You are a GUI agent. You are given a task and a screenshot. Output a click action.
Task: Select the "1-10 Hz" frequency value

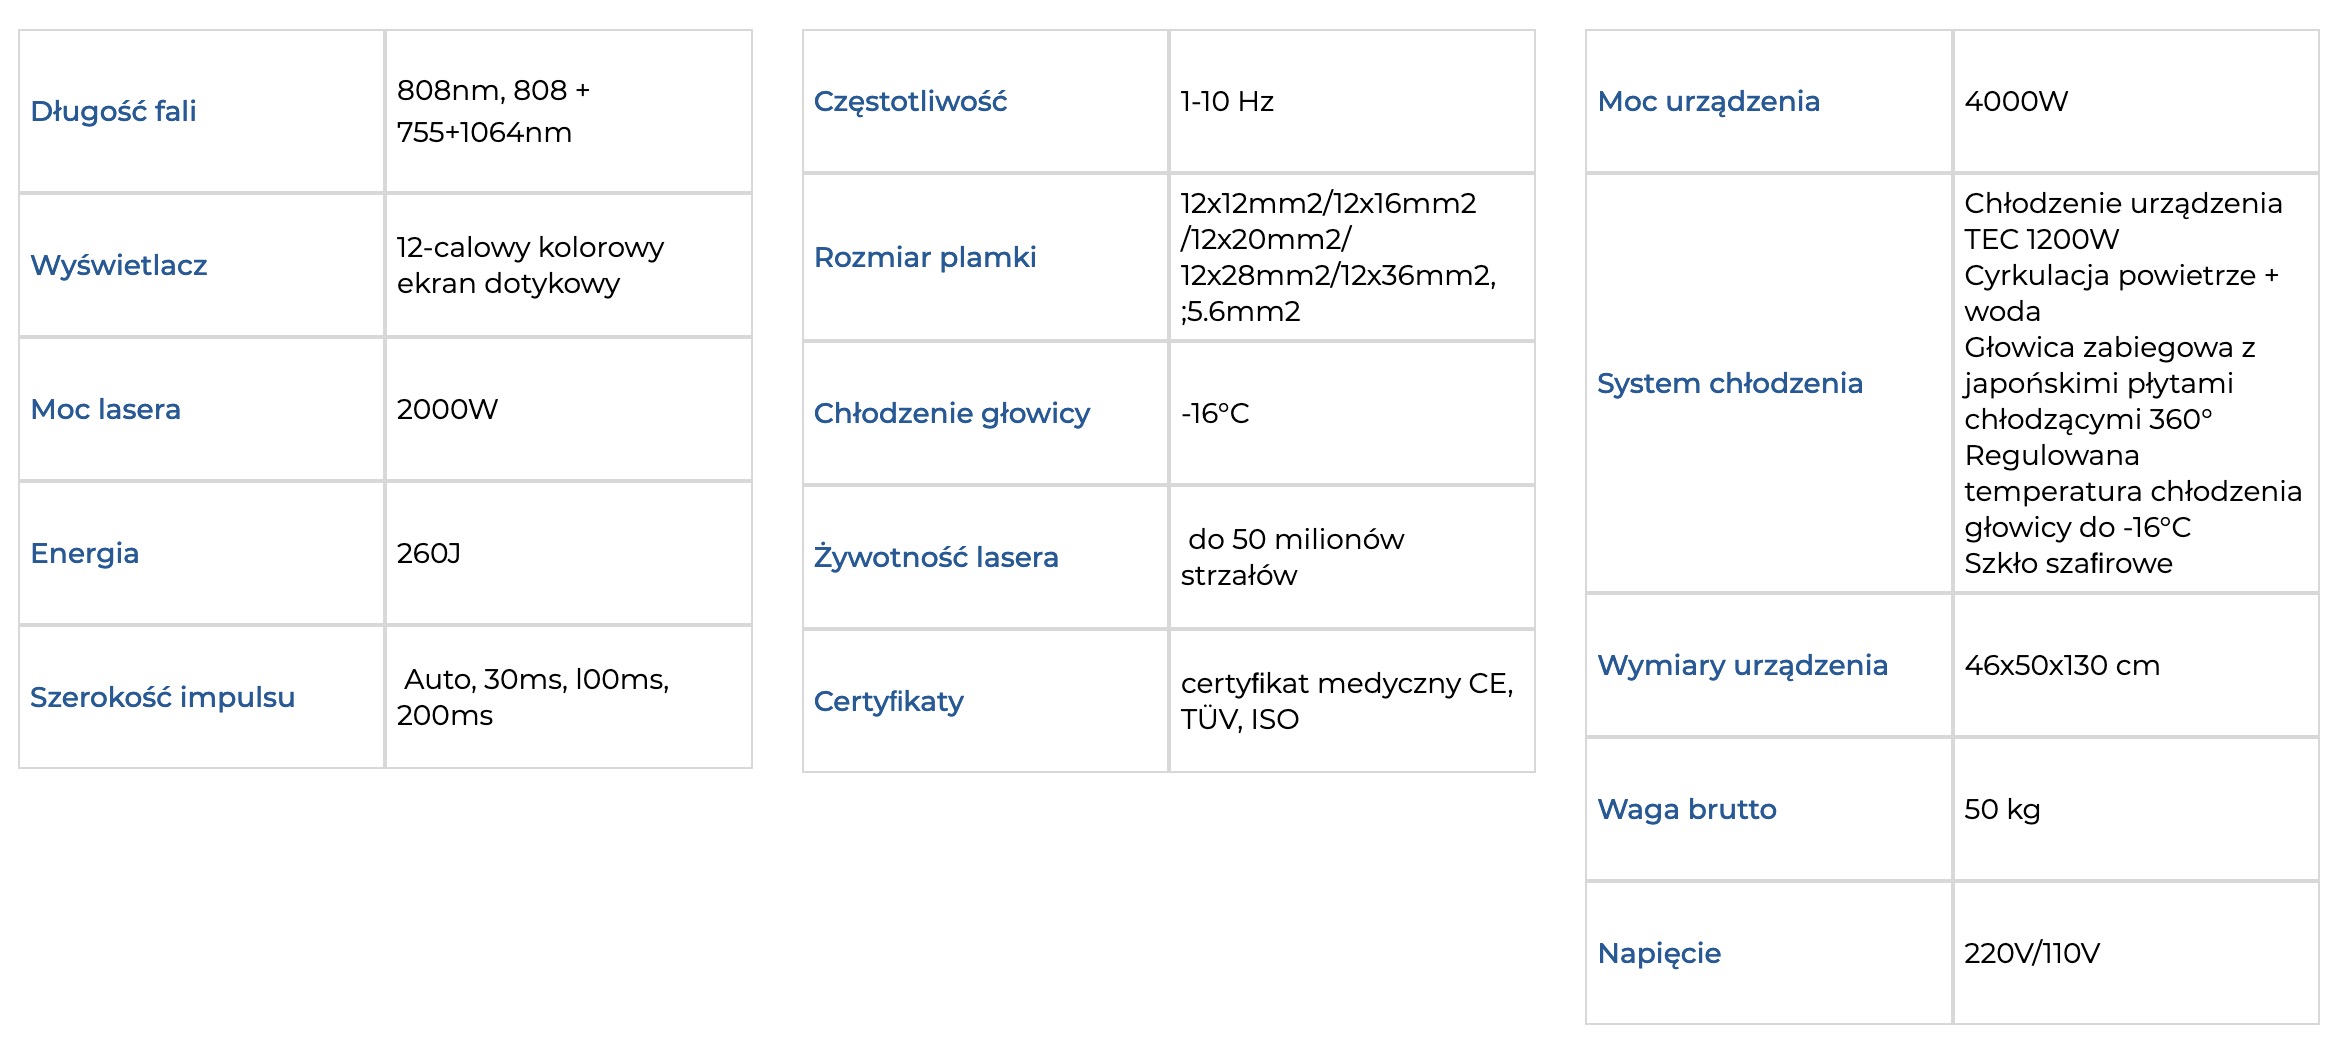pos(1227,101)
